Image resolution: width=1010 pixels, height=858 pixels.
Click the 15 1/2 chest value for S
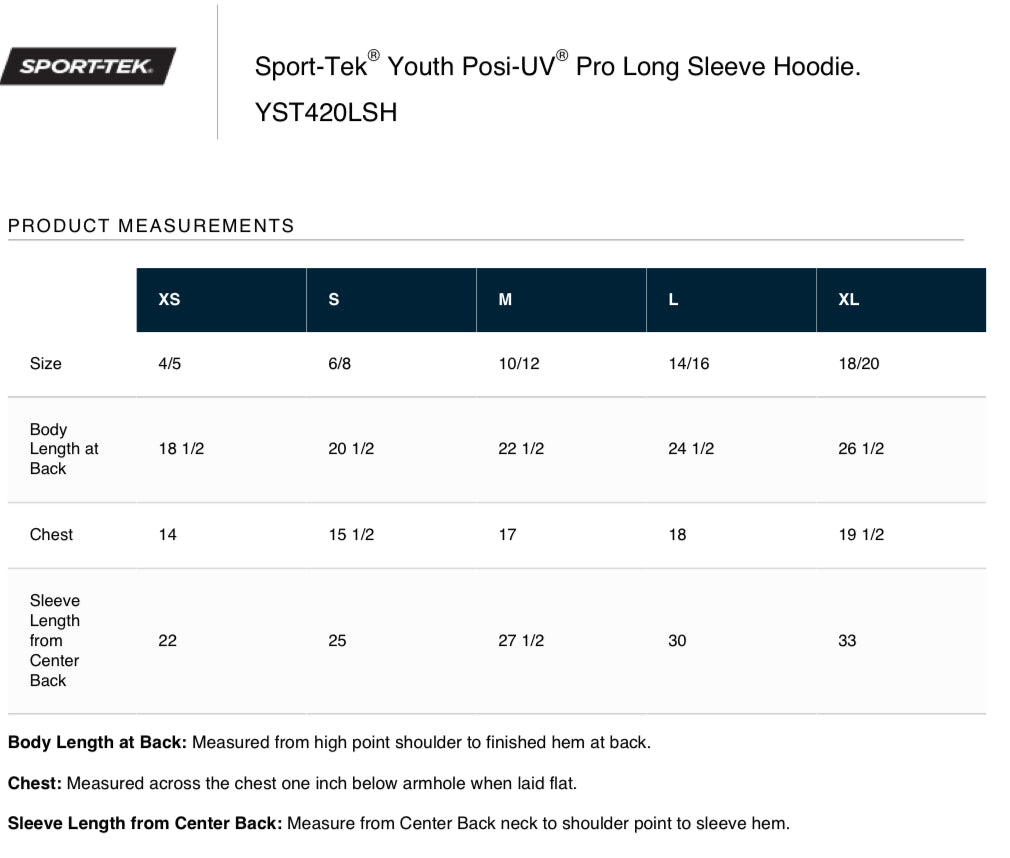[x=351, y=535]
